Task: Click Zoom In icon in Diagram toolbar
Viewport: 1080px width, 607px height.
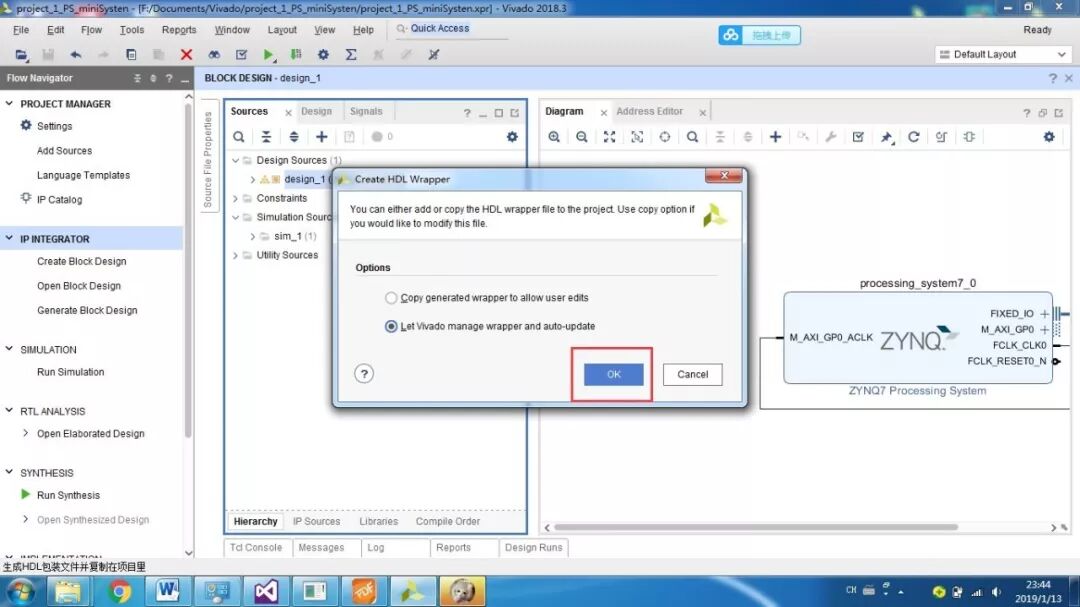Action: coord(554,136)
